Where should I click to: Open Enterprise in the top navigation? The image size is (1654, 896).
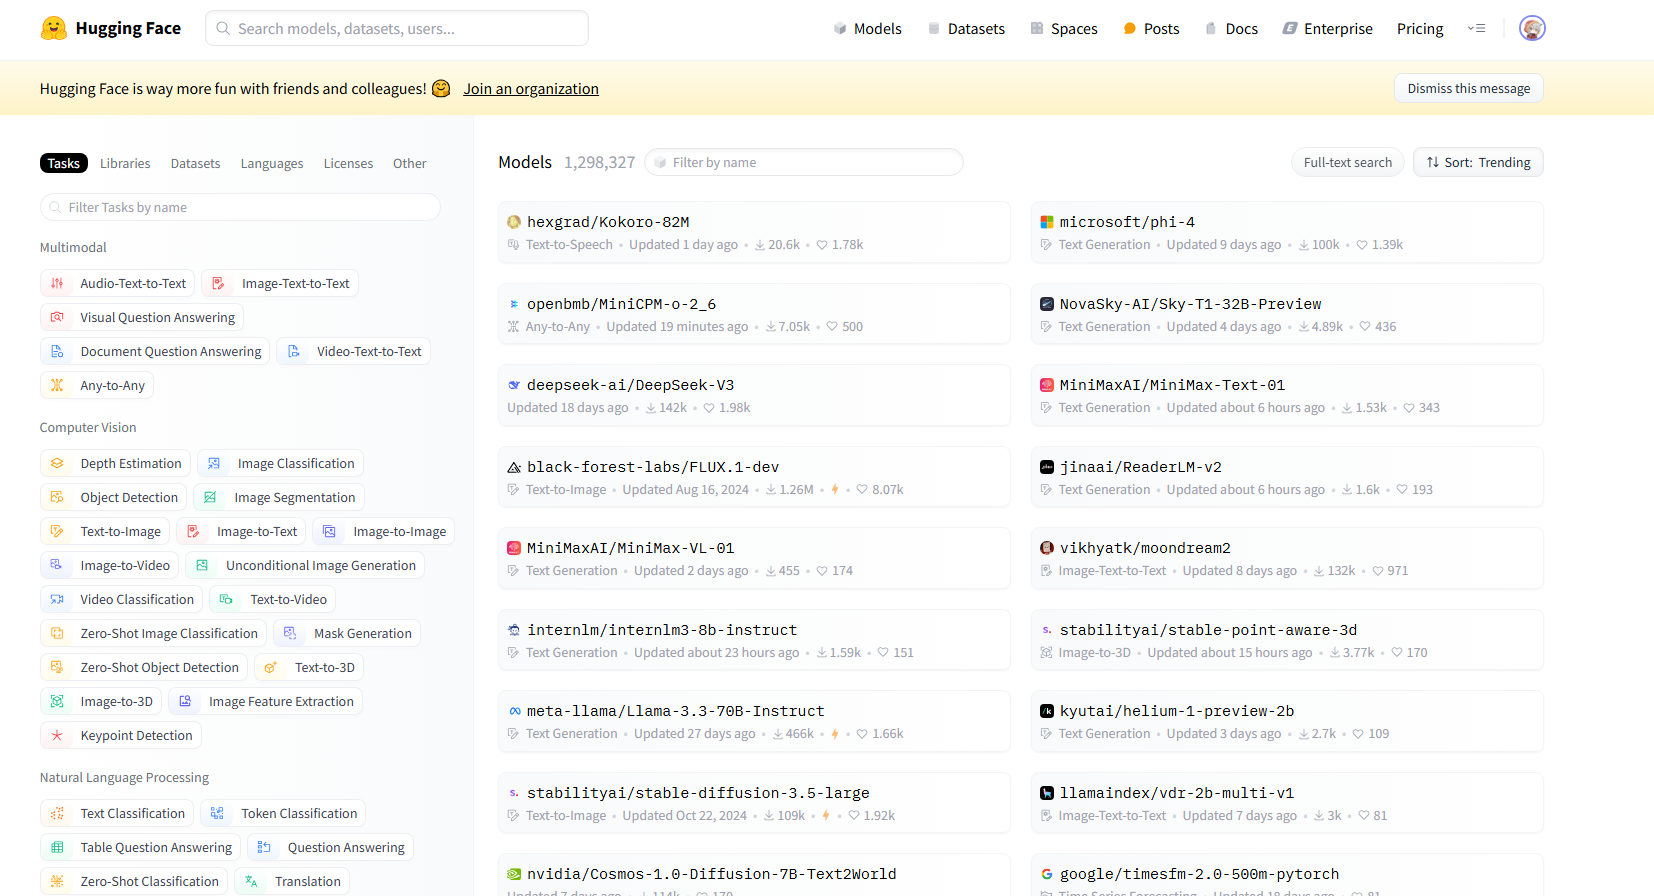[1327, 29]
